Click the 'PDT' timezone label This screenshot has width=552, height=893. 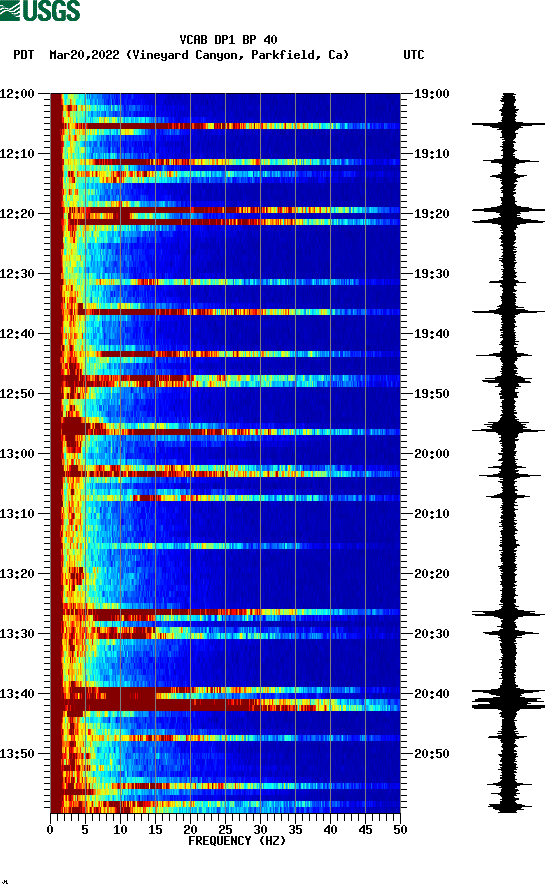23,55
